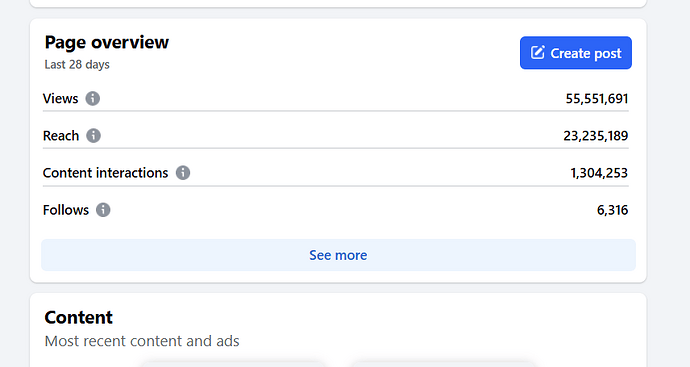Click the Reach metric label

[x=61, y=136]
